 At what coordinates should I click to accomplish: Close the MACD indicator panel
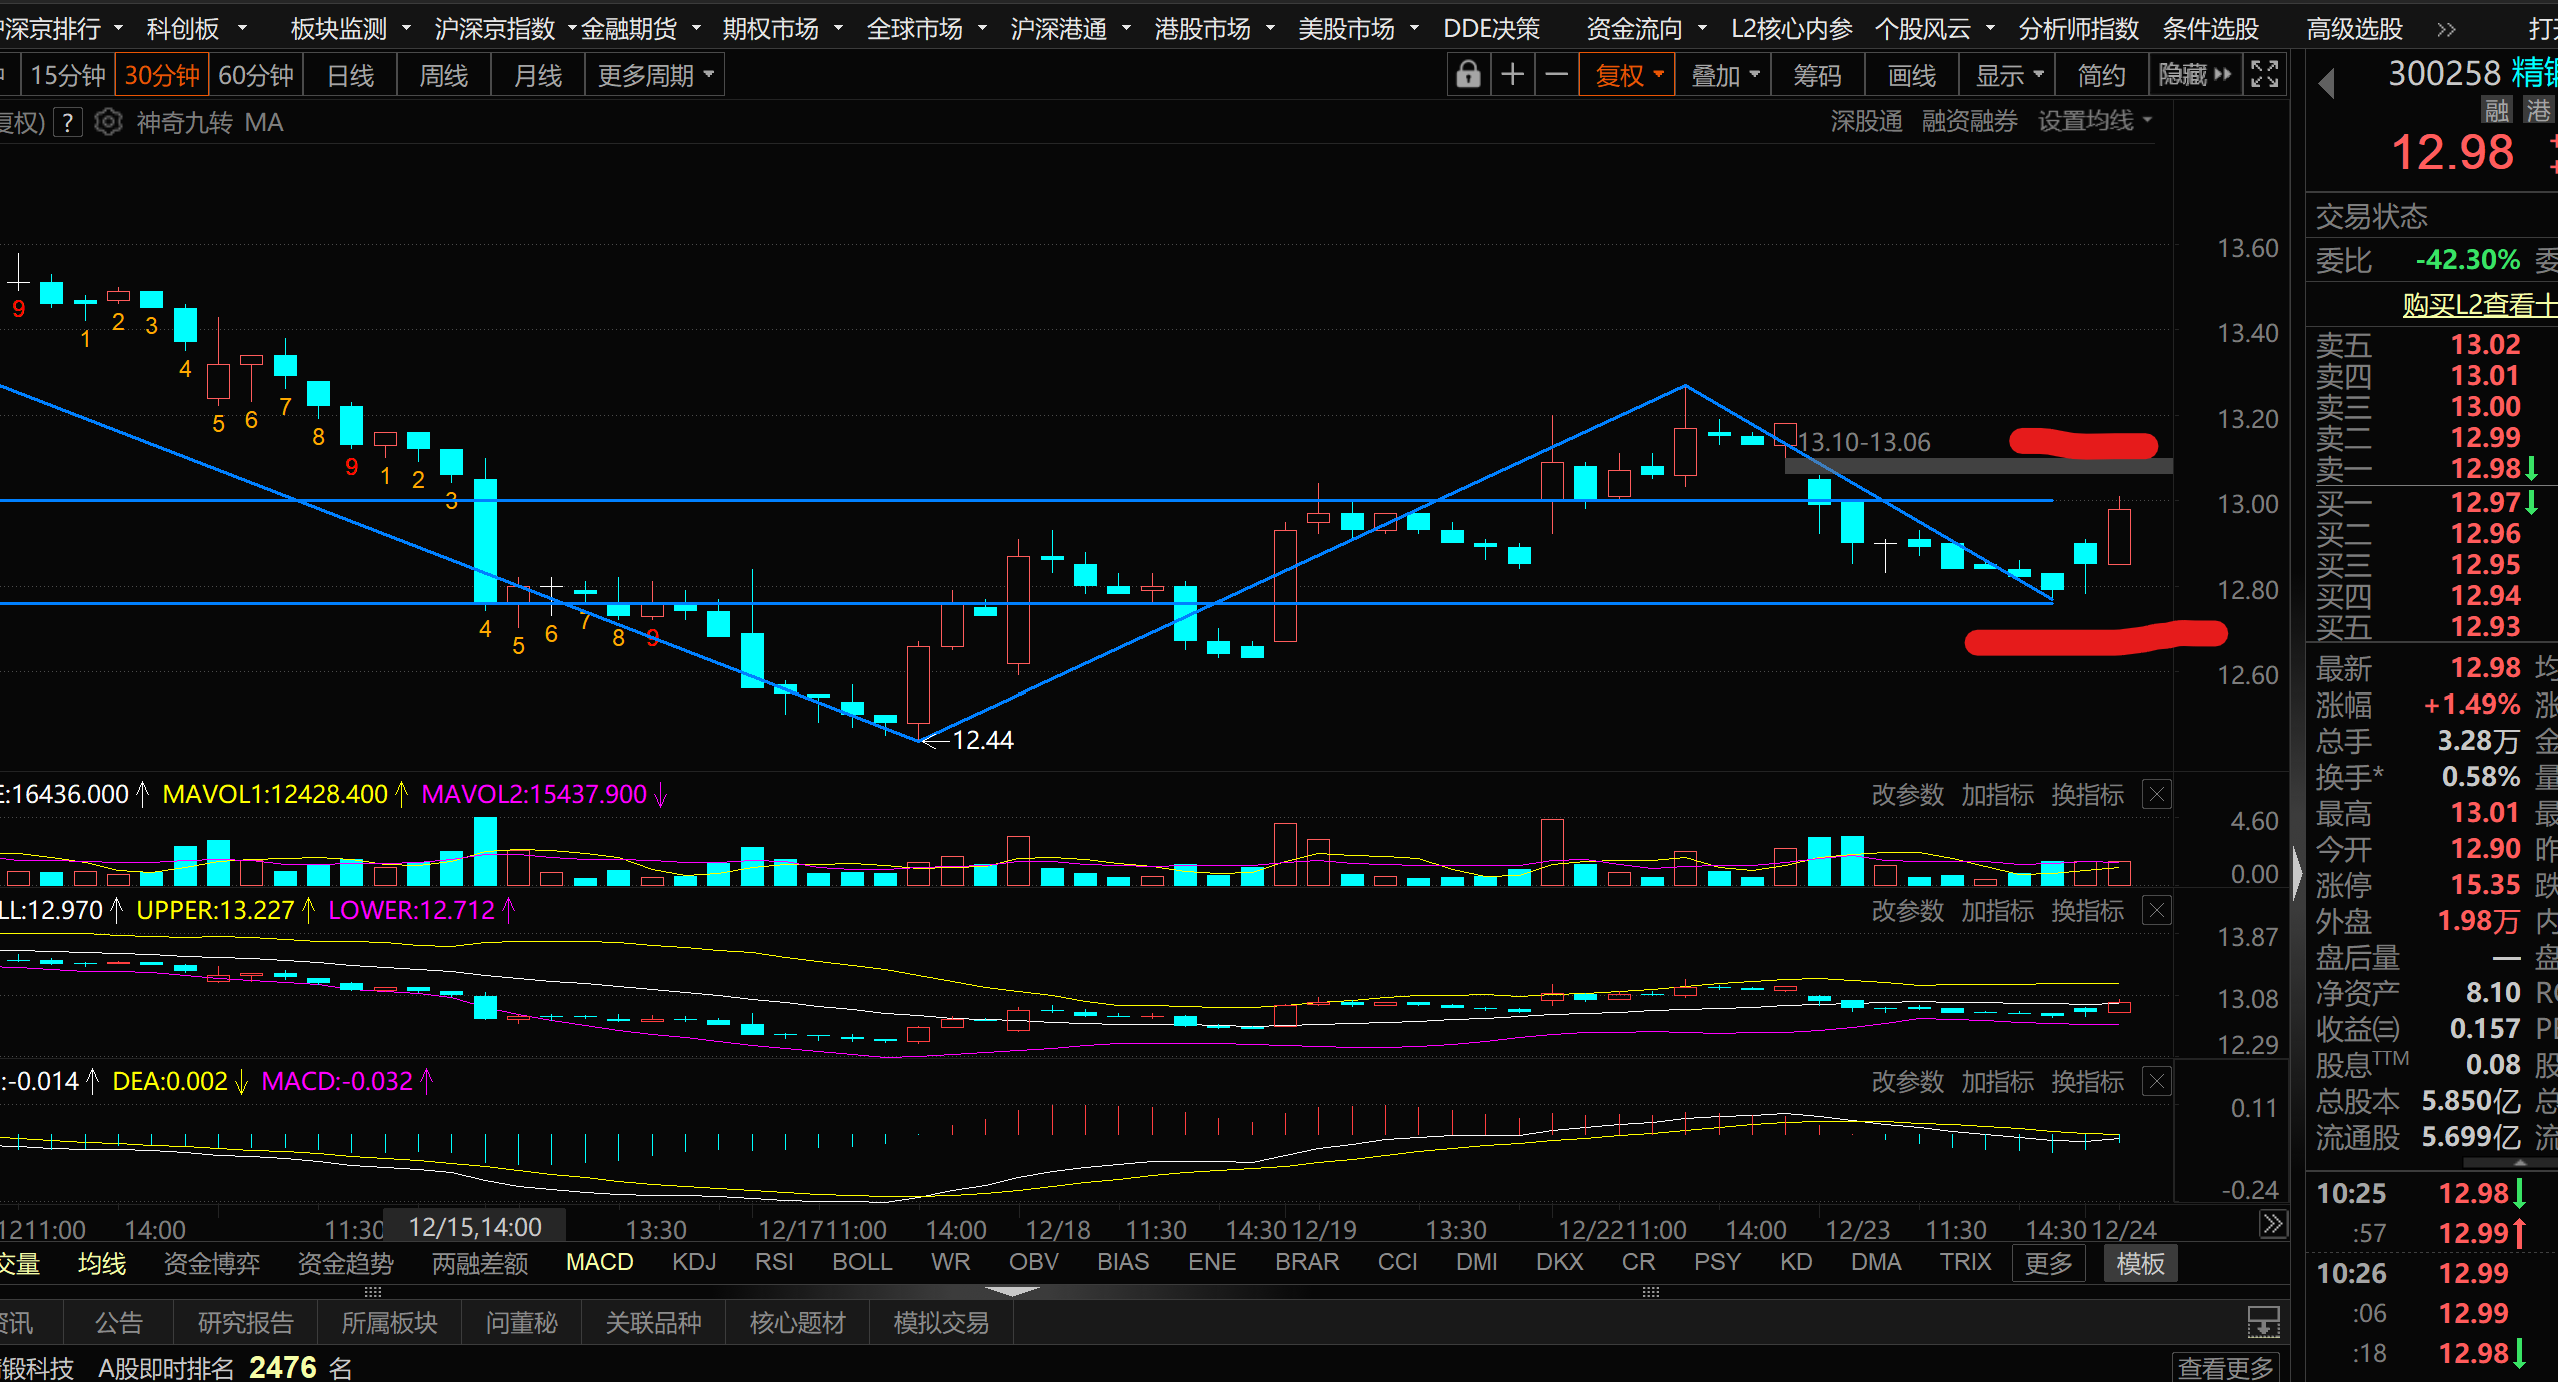click(2157, 1082)
